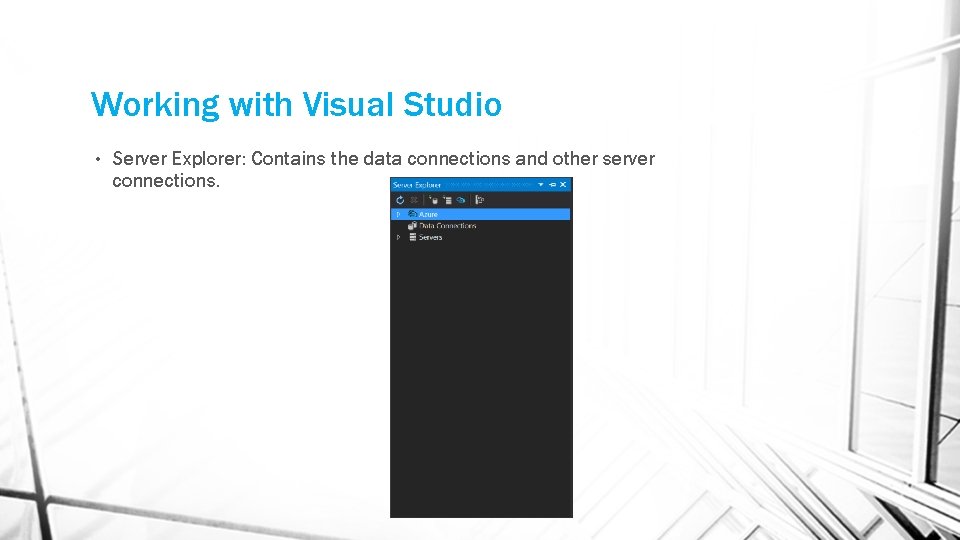Click the Refresh icon in Server Explorer
Screen dimensions: 960x540
400,200
